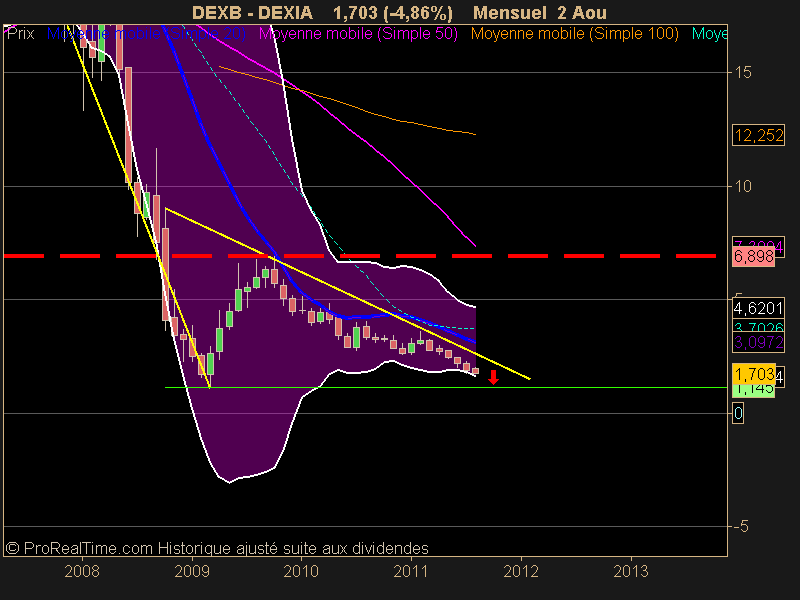Click the 15 value on price axis

click(743, 72)
